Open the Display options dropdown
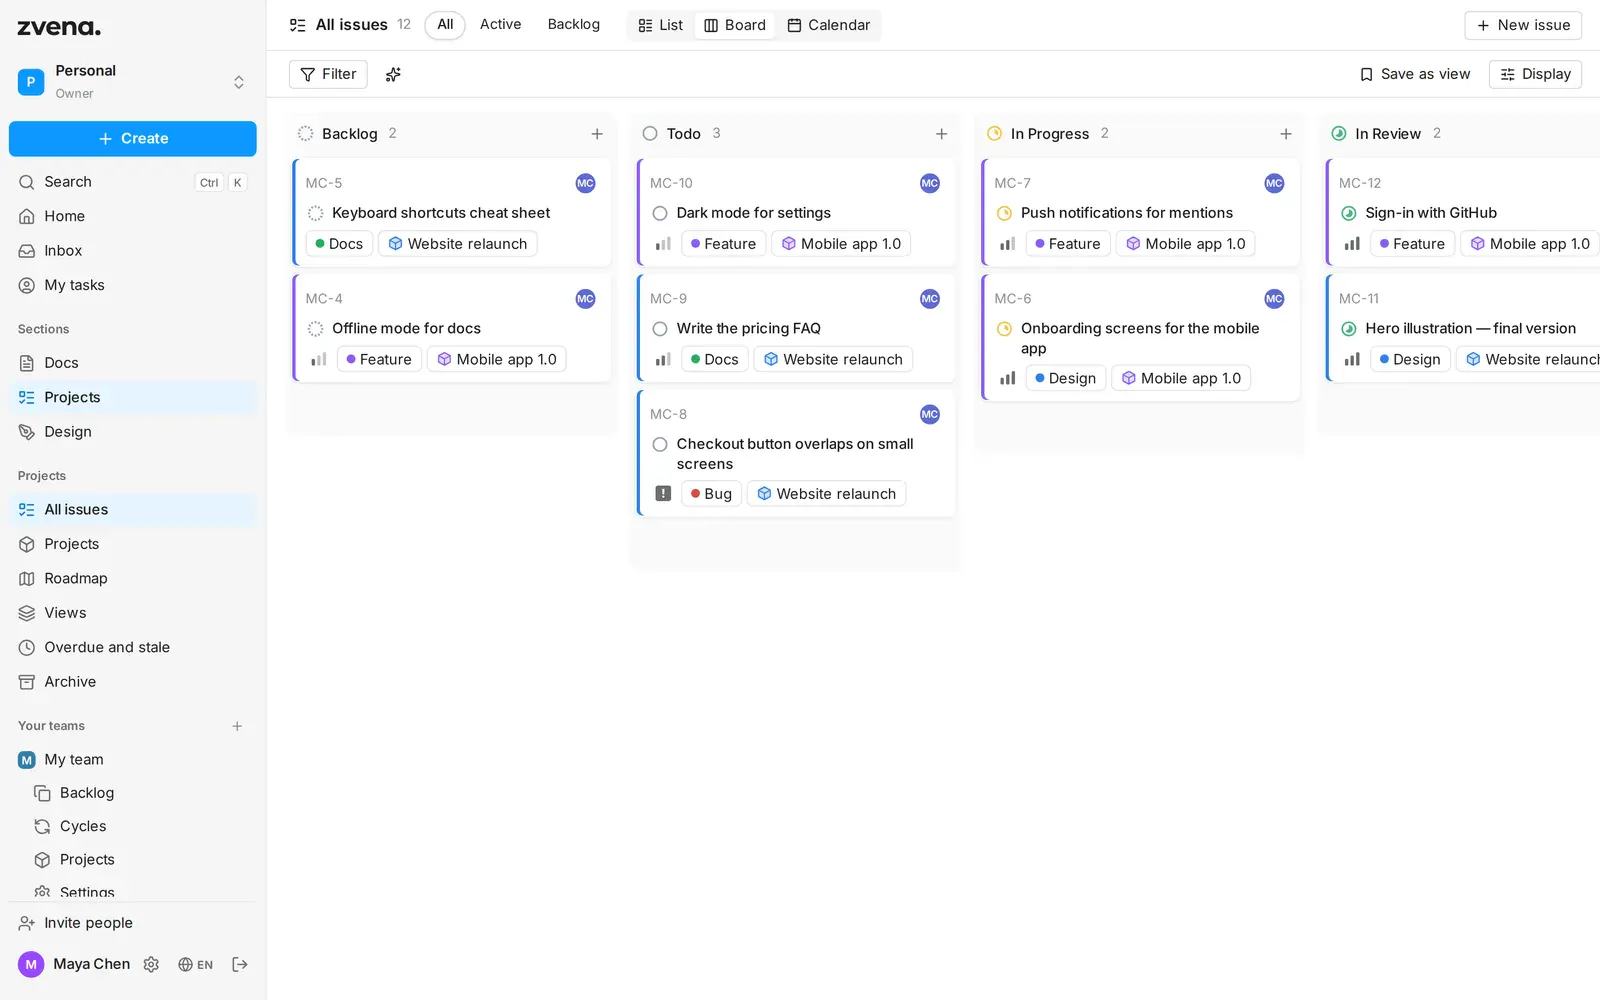This screenshot has height=1000, width=1600. click(1535, 74)
